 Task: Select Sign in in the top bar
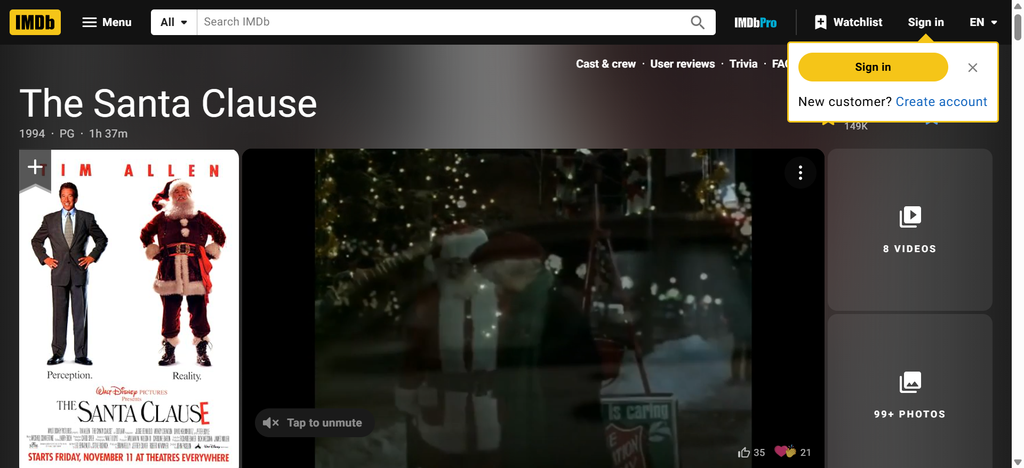[x=925, y=22]
